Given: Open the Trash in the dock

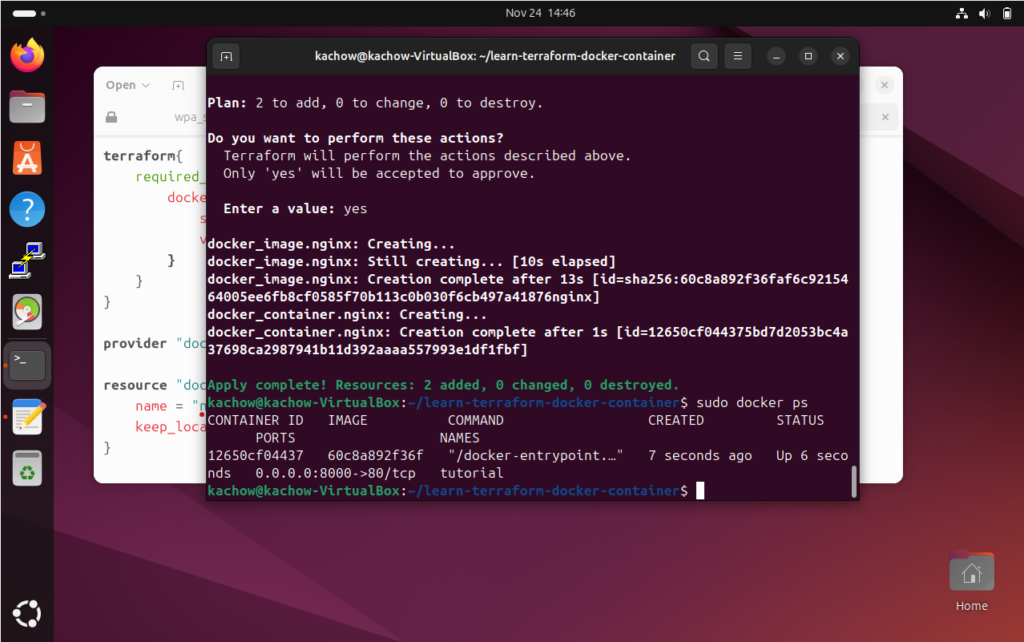Looking at the screenshot, I should click(x=27, y=468).
